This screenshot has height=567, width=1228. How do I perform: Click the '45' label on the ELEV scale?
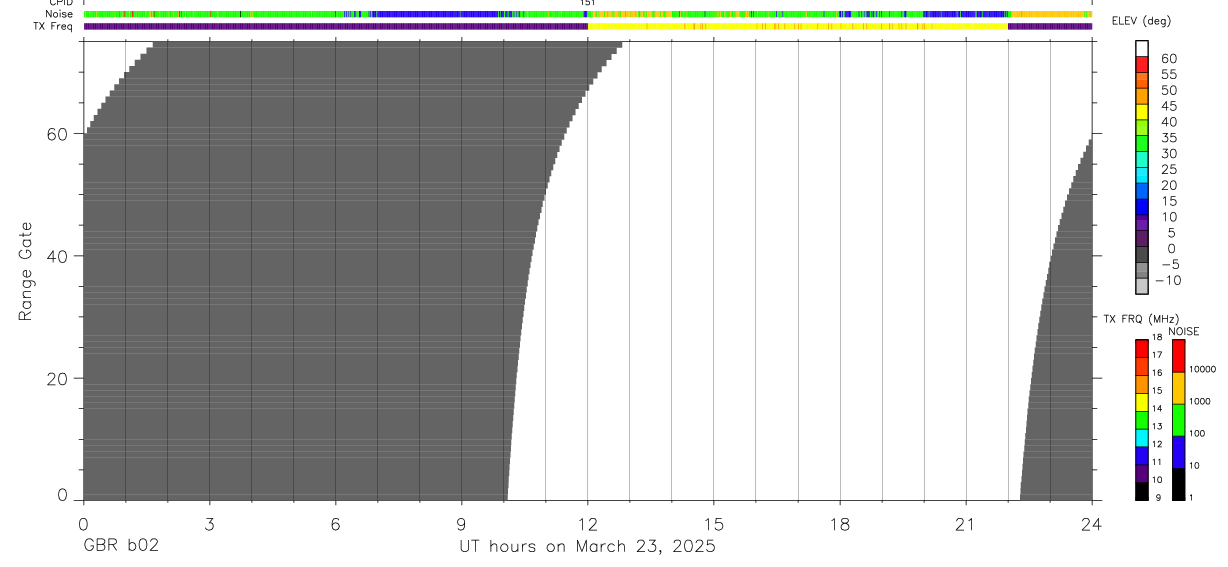coord(1168,106)
